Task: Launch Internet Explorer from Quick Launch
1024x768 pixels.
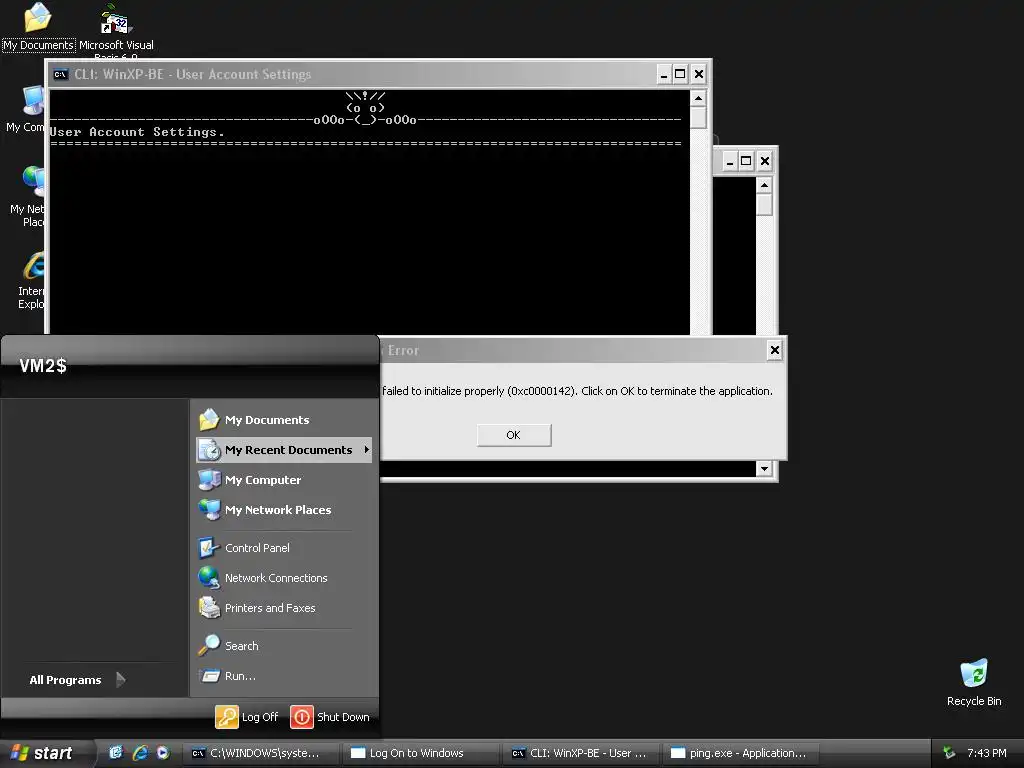Action: 140,753
